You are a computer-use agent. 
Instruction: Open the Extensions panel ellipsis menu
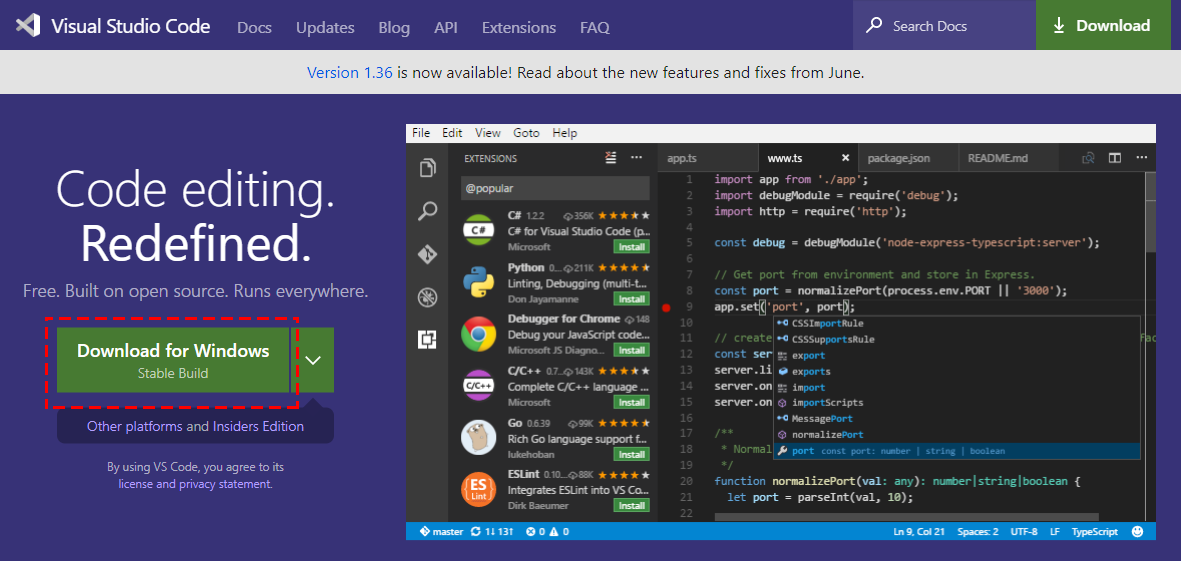[x=636, y=158]
